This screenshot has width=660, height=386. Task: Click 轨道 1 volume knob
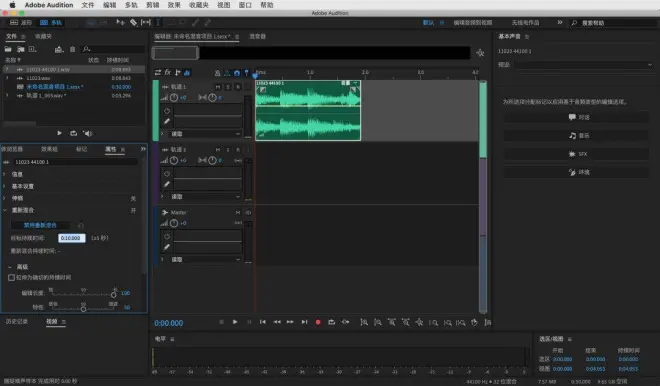pos(173,98)
